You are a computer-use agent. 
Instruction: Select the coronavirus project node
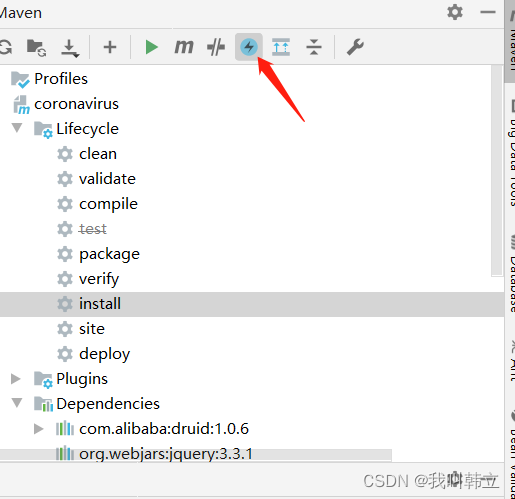coord(76,104)
